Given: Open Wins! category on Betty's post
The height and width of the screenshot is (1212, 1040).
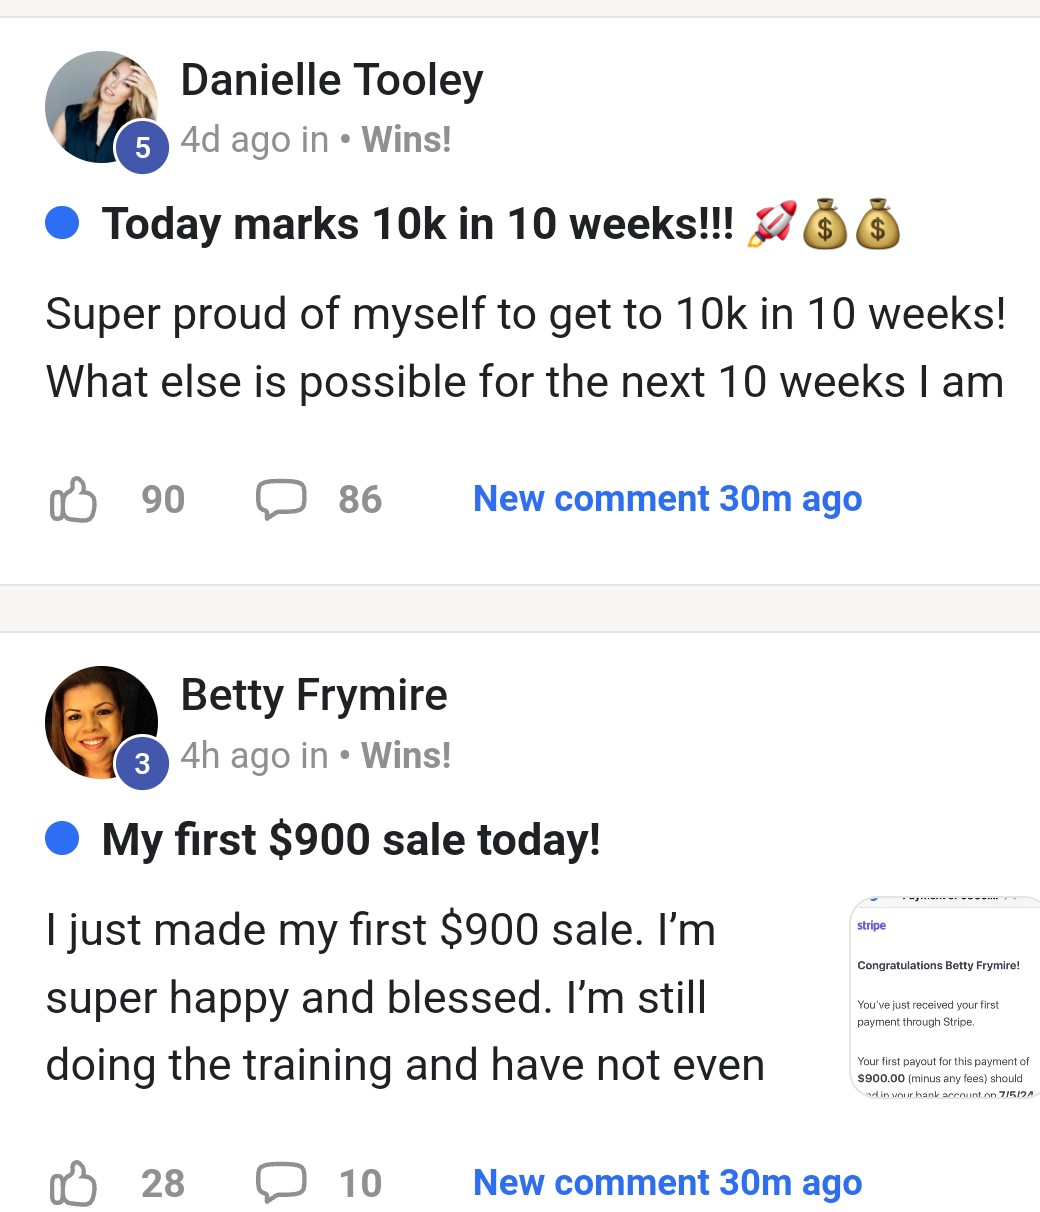Looking at the screenshot, I should pos(406,756).
